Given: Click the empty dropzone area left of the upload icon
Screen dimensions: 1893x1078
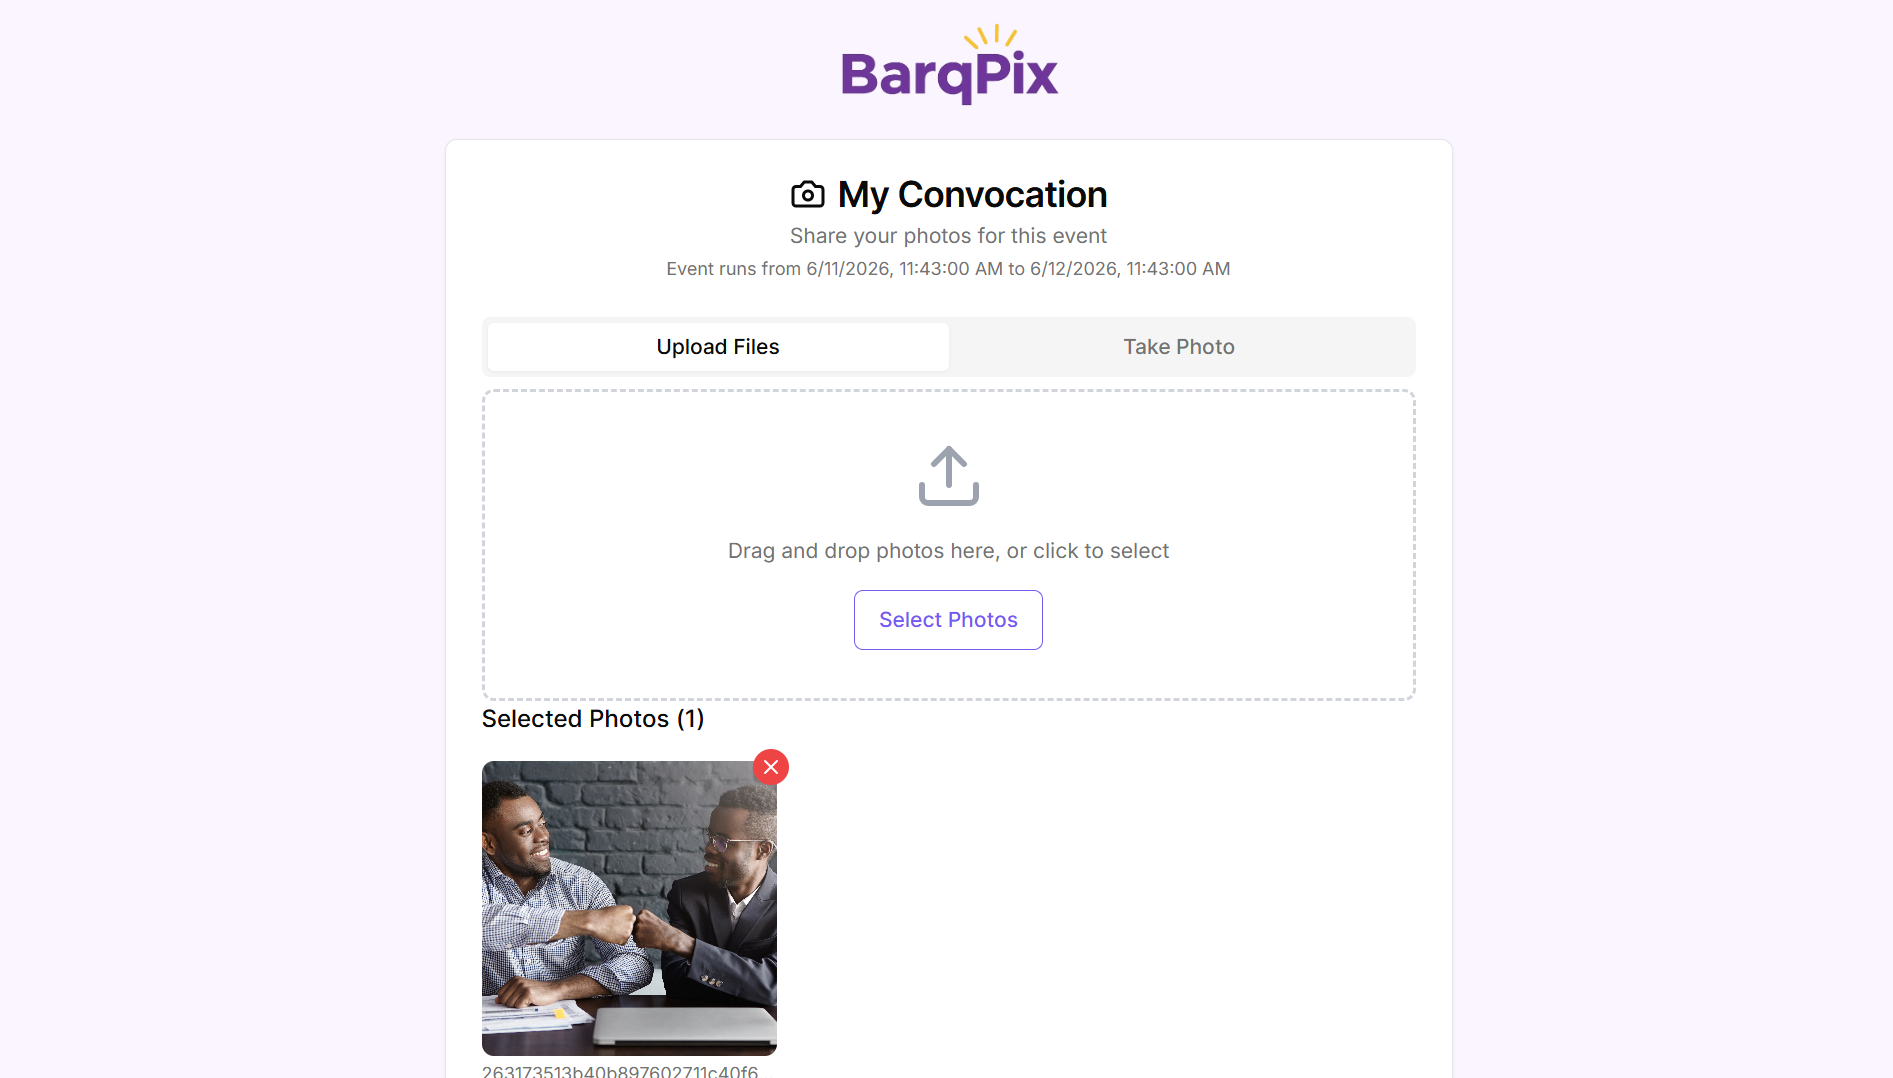Looking at the screenshot, I should click(x=700, y=476).
